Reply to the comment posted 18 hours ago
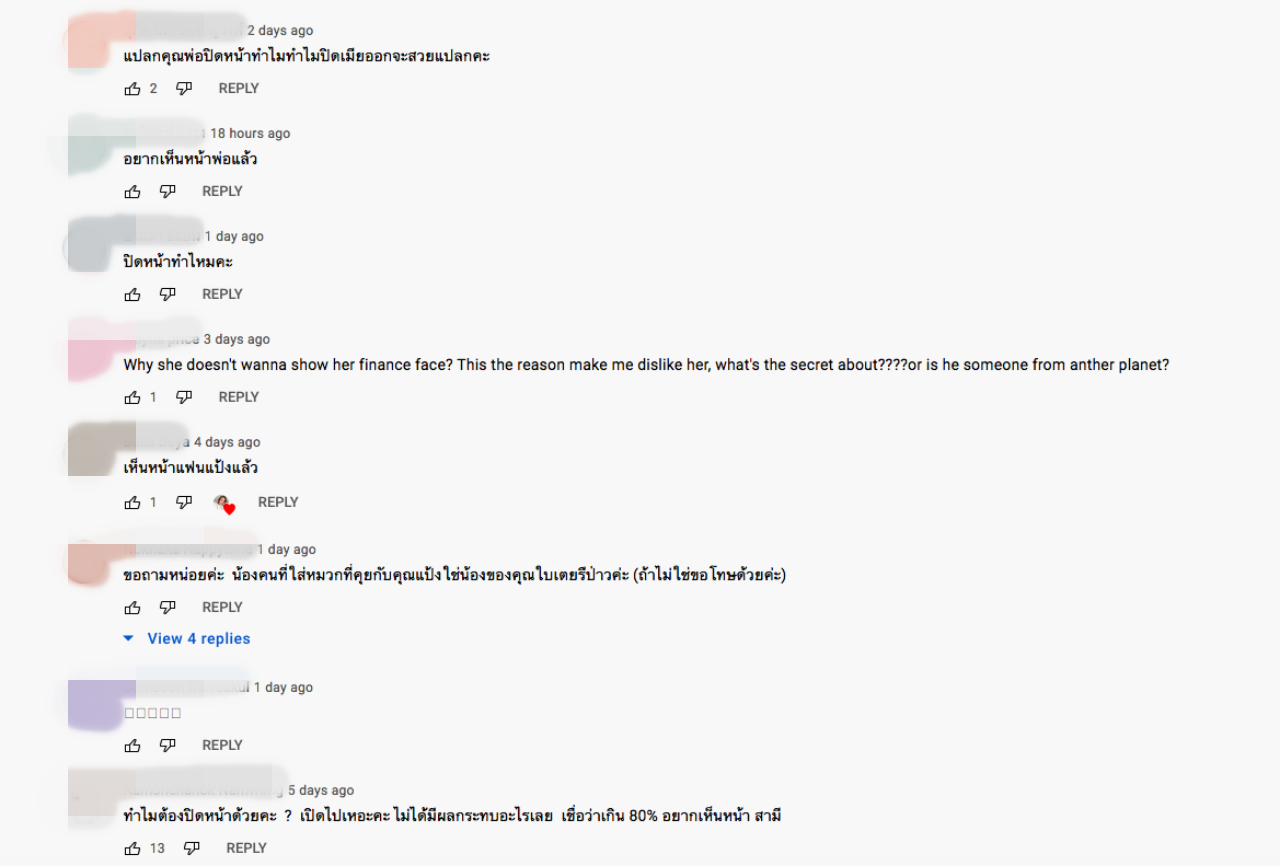The width and height of the screenshot is (1280, 866). click(222, 191)
